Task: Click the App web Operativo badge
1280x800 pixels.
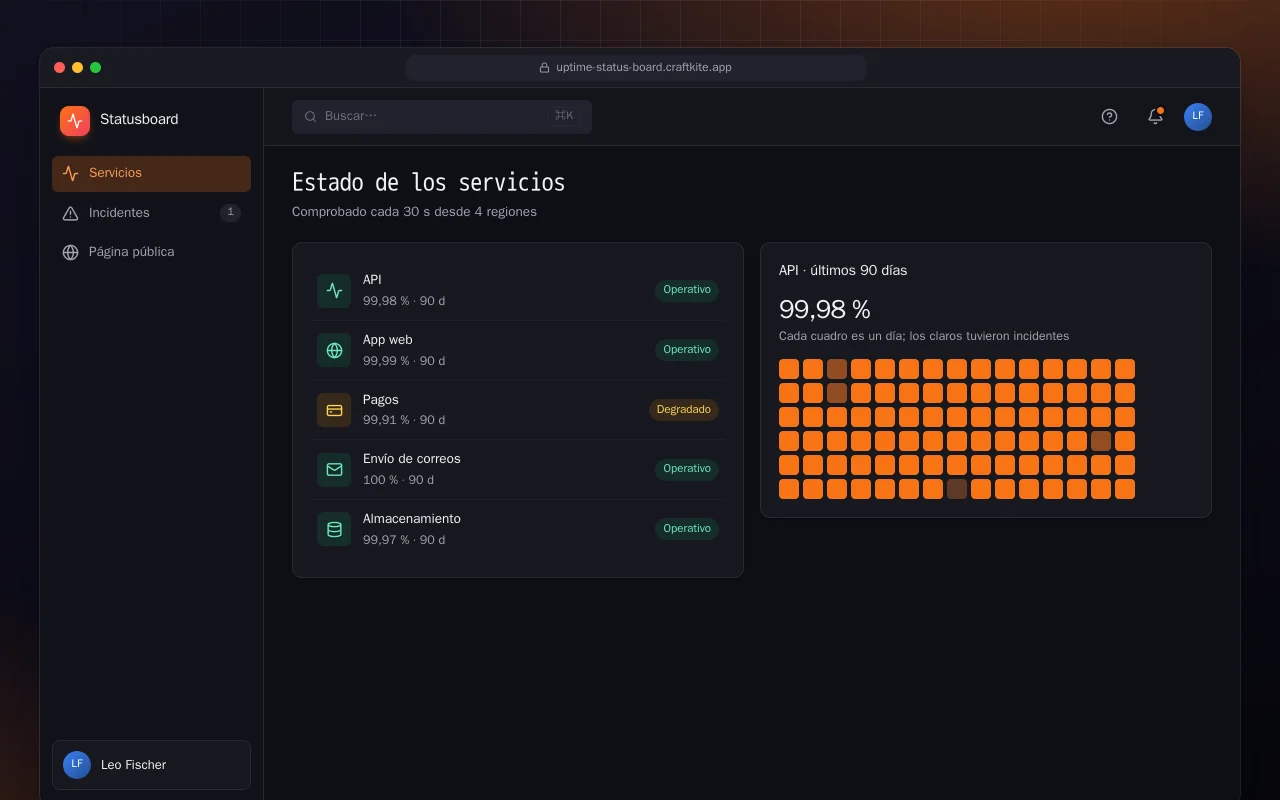Action: coord(687,350)
